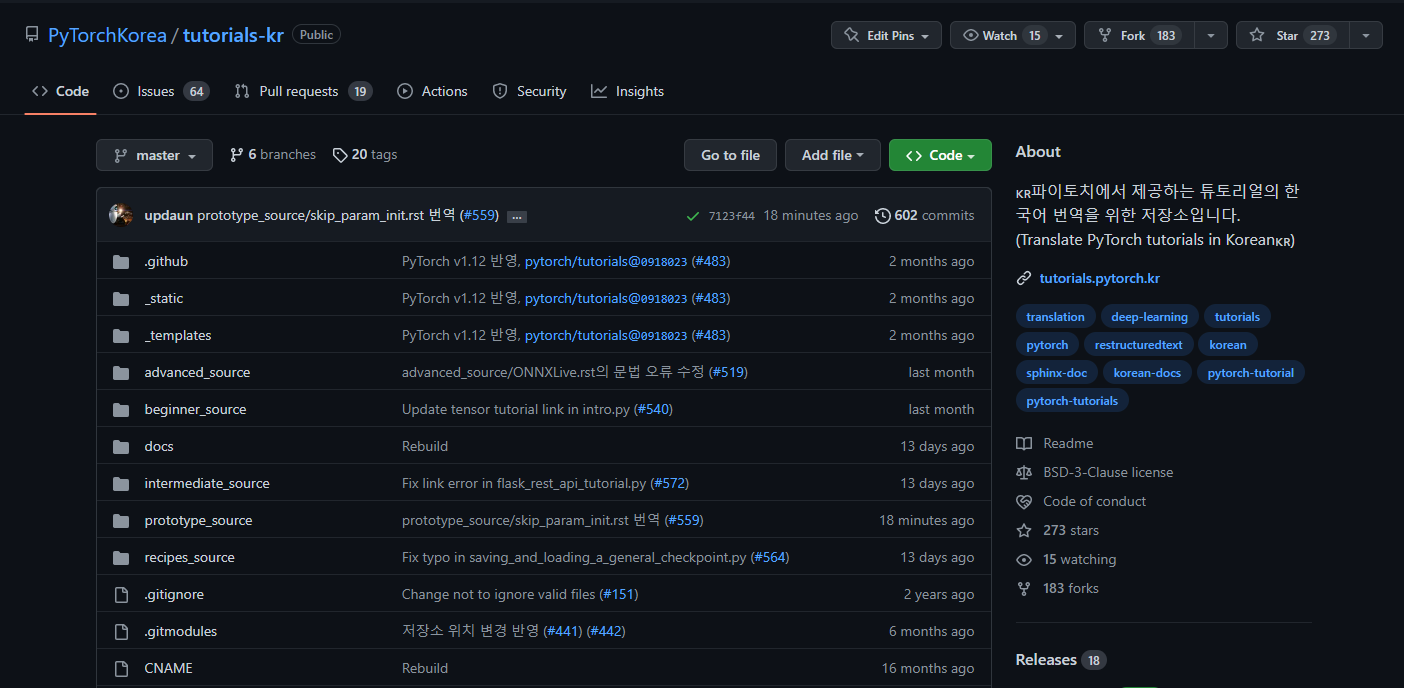The image size is (1404, 688).
Task: Open the Pull requests tab
Action: (x=303, y=91)
